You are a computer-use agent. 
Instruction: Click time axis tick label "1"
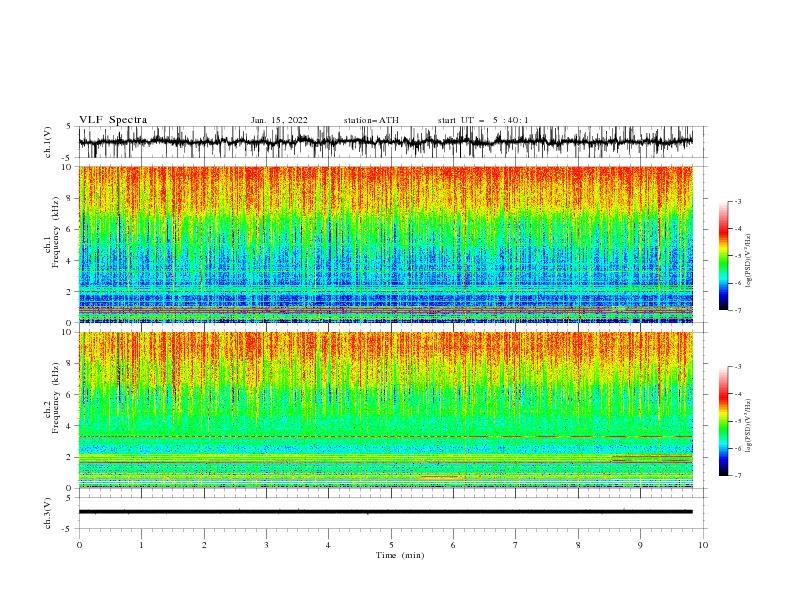141,545
